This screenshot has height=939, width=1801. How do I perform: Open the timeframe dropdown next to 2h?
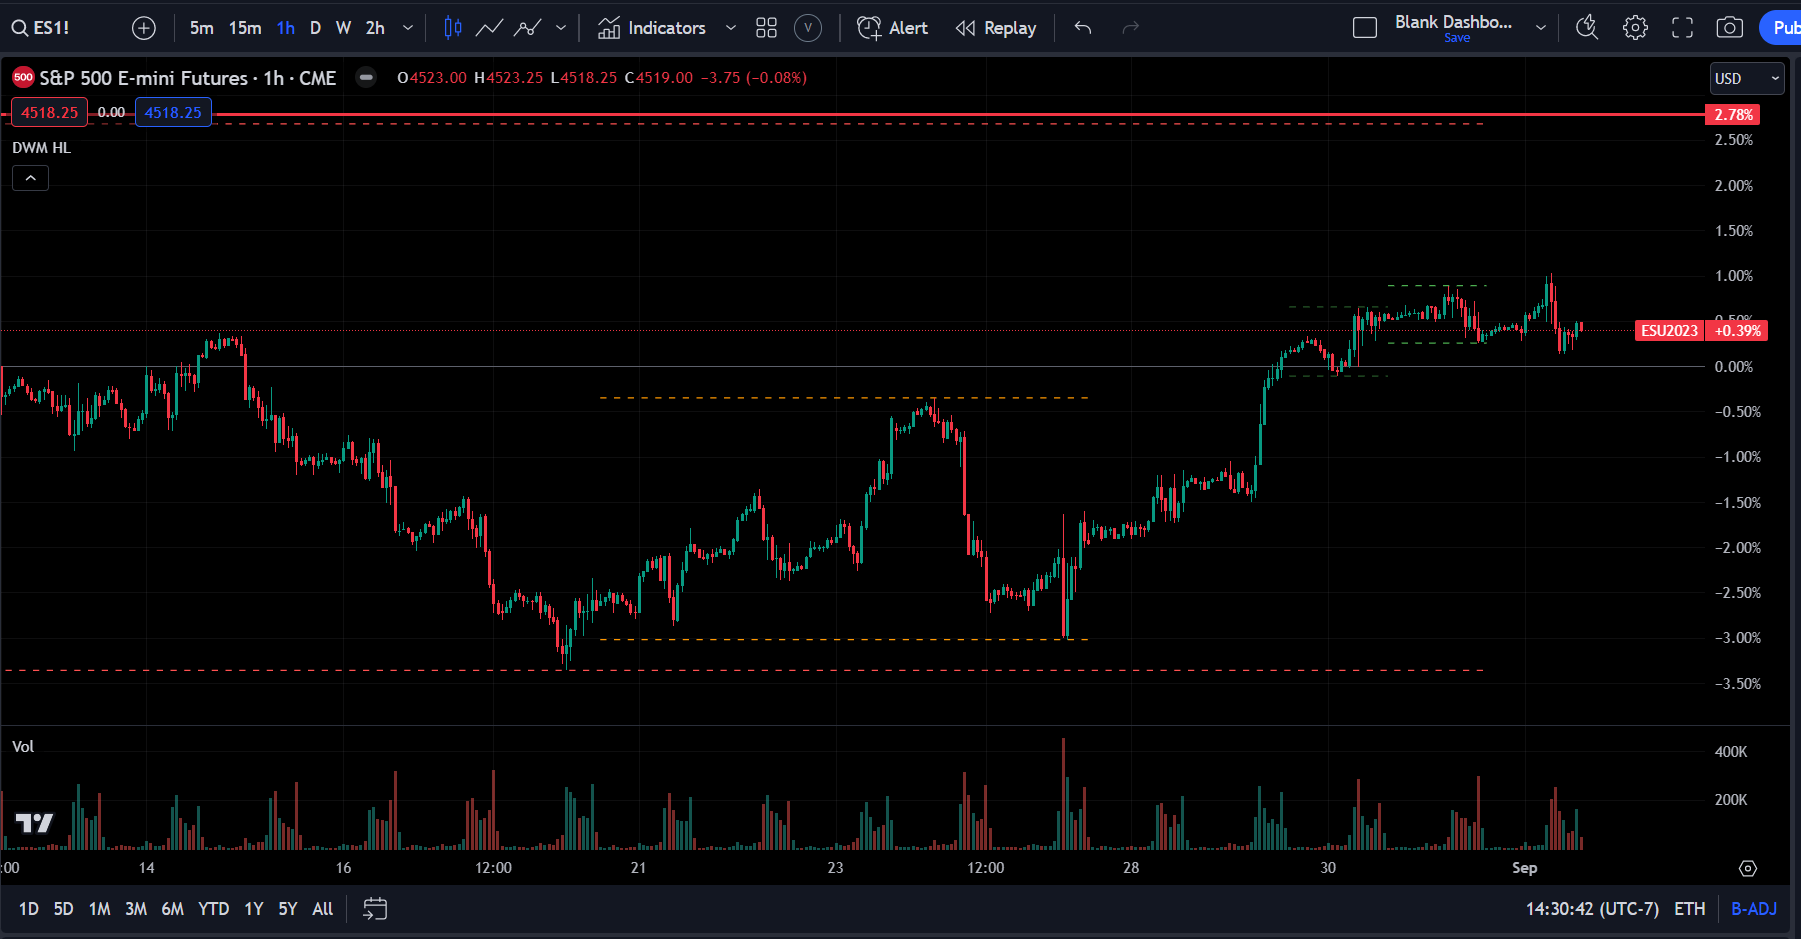pyautogui.click(x=406, y=27)
